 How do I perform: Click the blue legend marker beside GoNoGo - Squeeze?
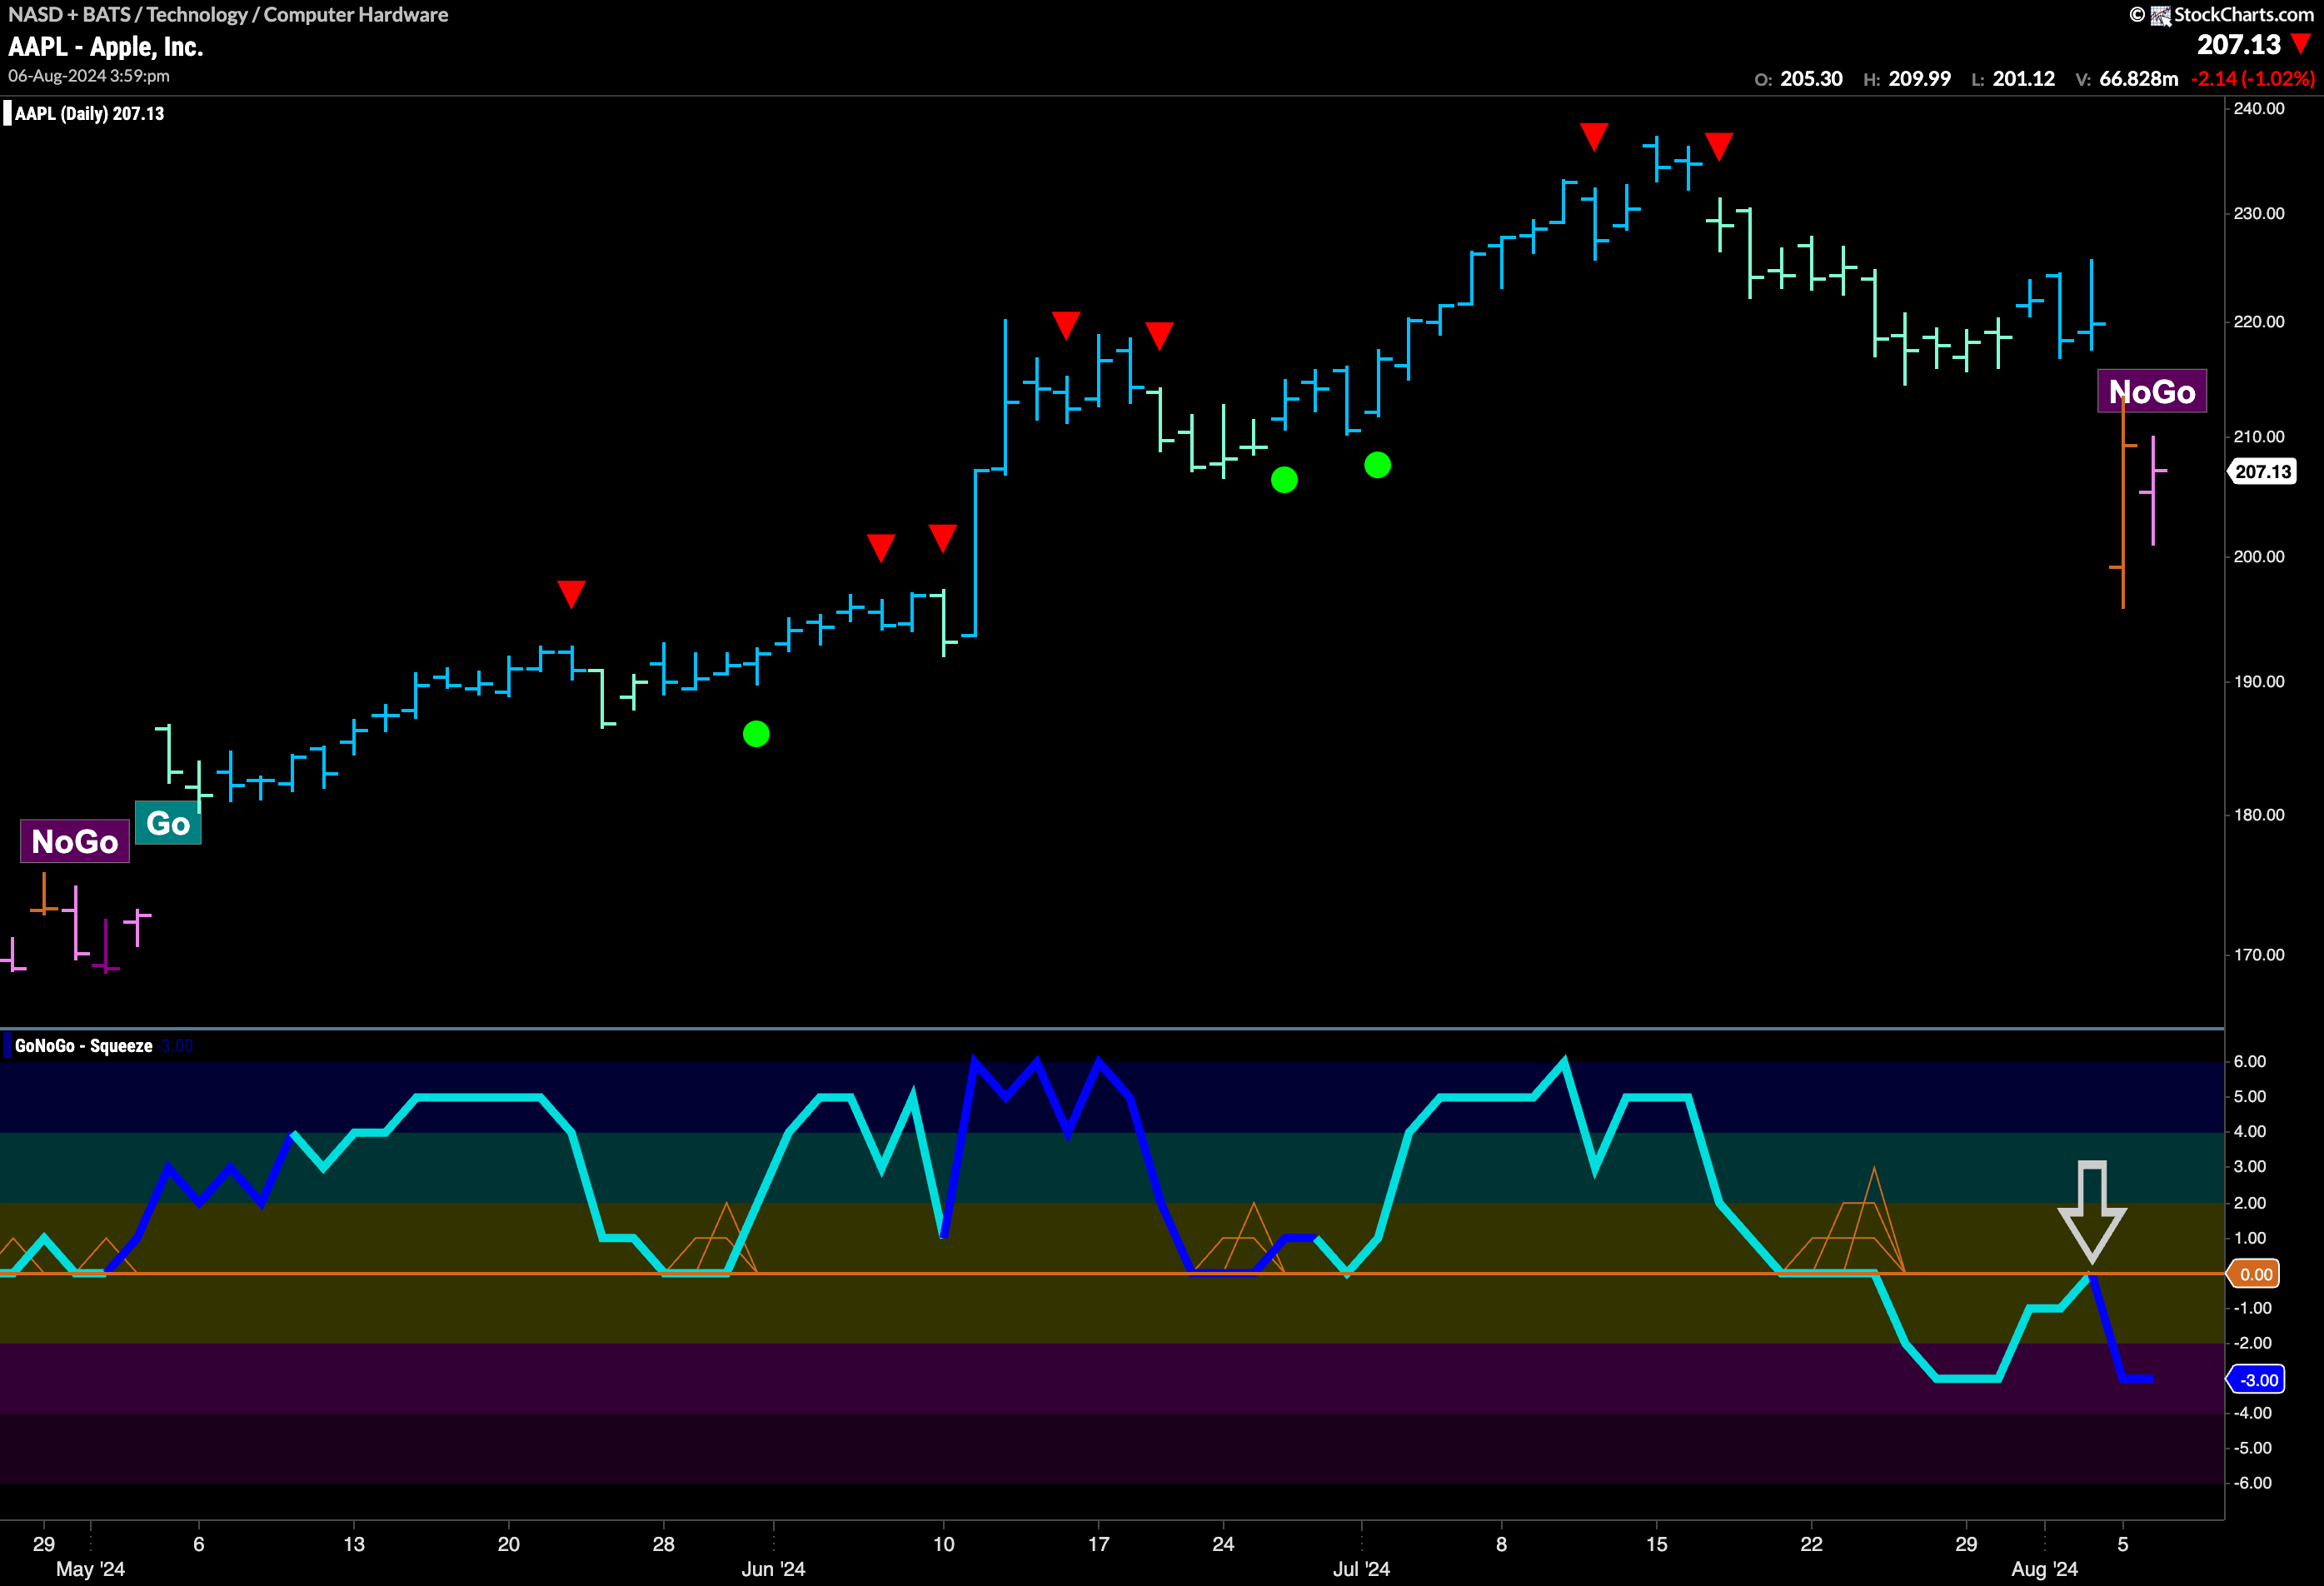click(7, 1046)
